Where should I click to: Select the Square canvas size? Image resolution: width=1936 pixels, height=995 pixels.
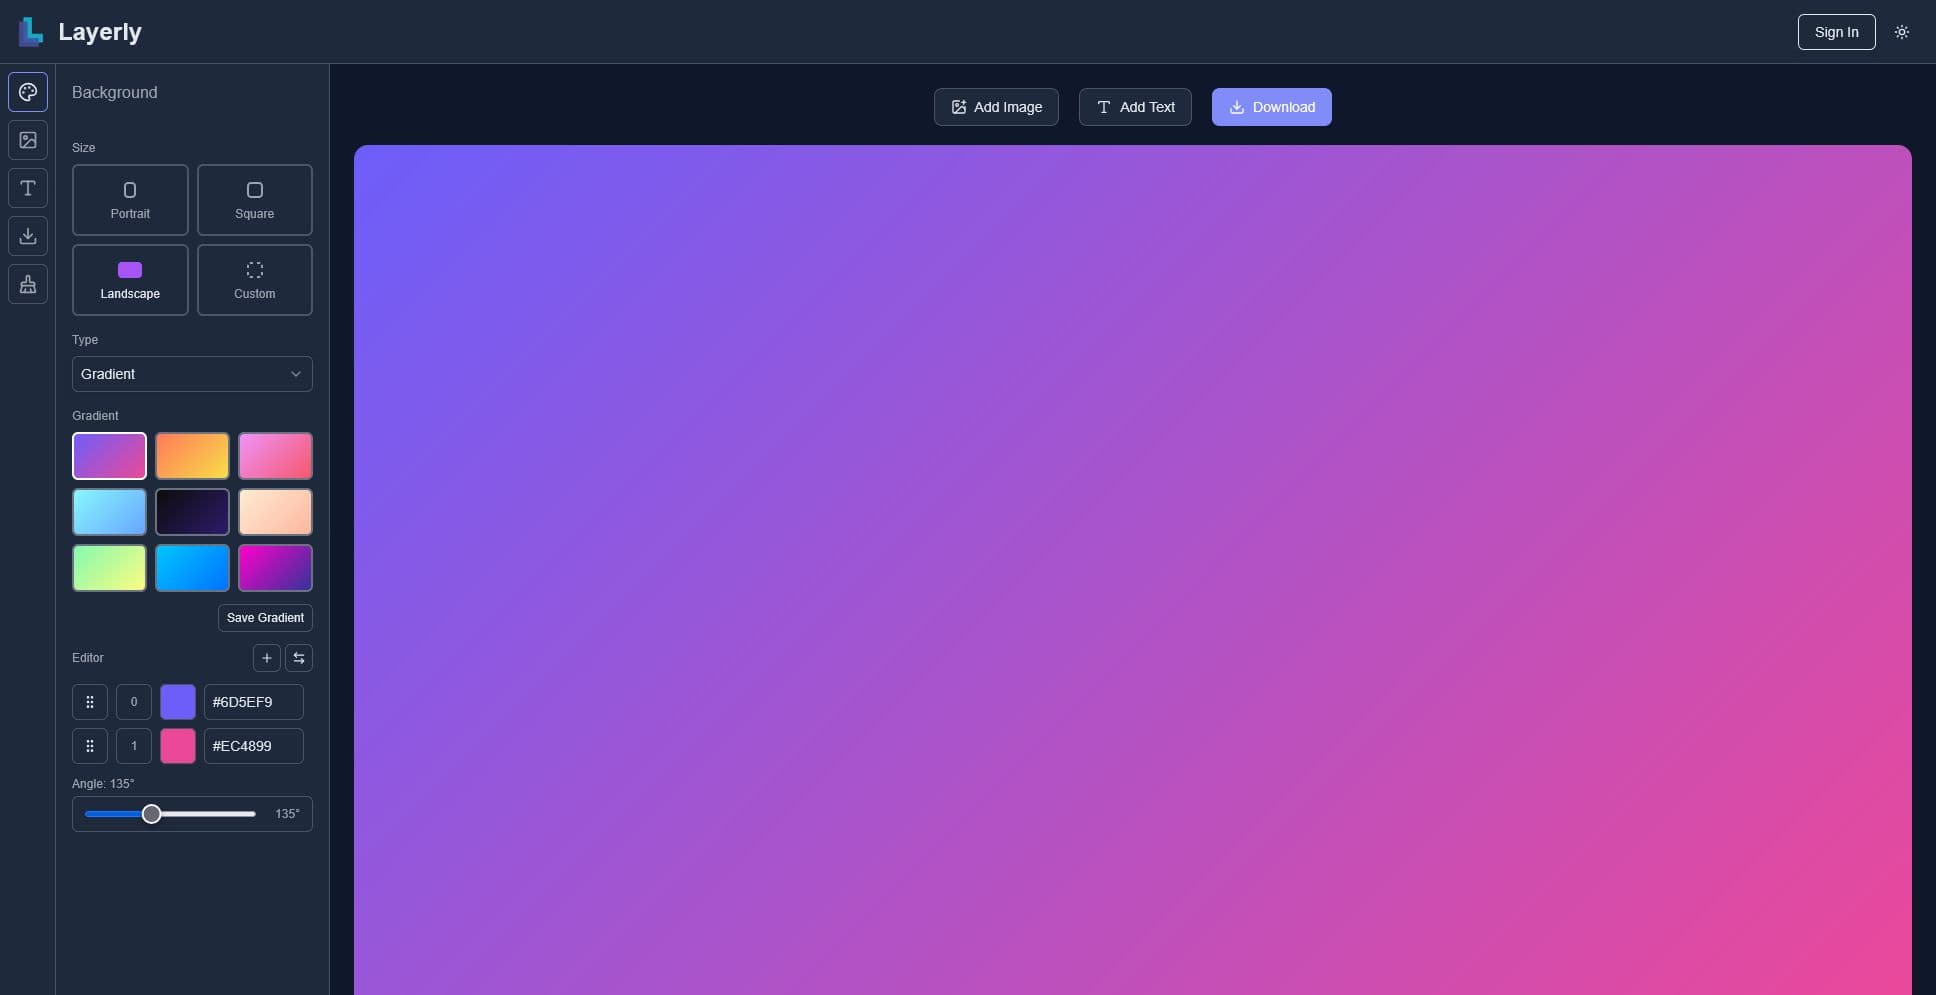click(254, 200)
